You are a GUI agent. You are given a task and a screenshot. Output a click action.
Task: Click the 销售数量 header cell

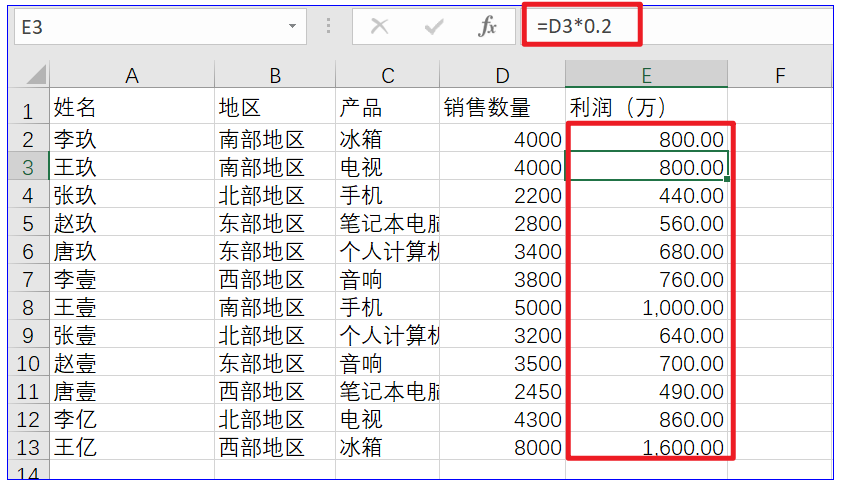[x=502, y=107]
